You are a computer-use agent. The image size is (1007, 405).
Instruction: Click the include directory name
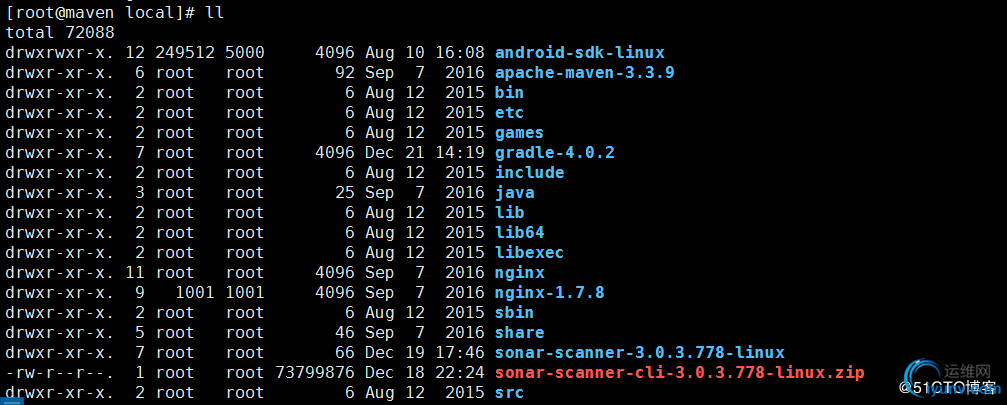[529, 173]
